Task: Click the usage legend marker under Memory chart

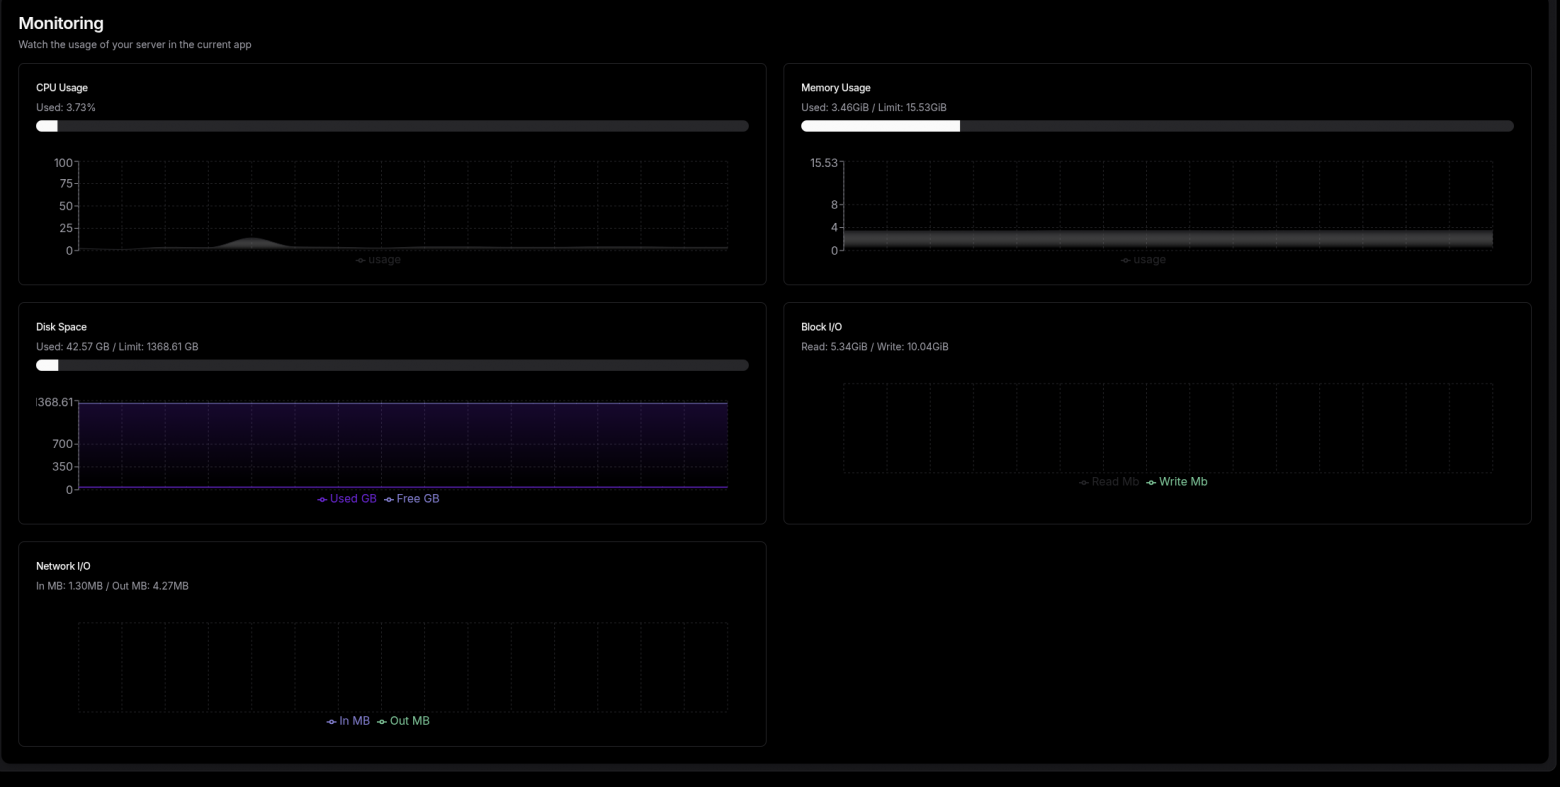Action: coord(1126,260)
